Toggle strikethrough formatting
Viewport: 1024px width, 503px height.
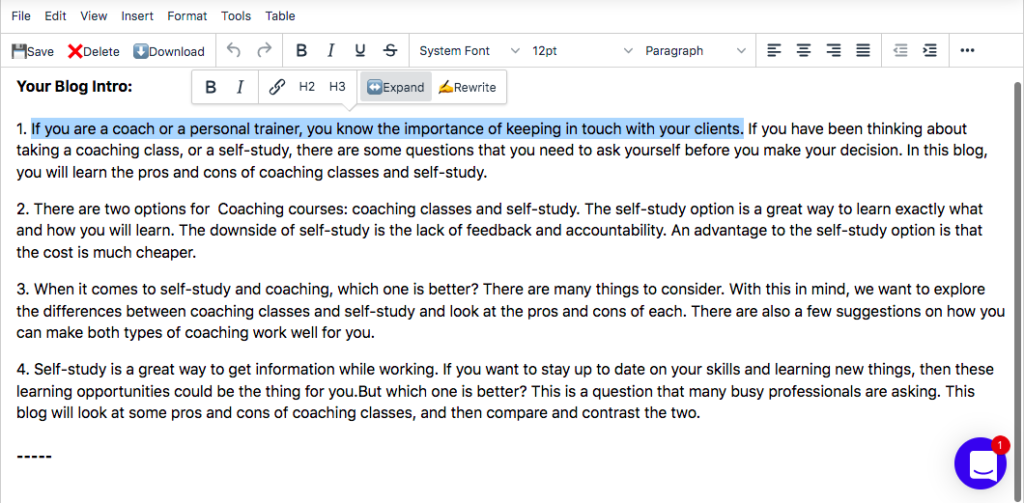click(390, 50)
